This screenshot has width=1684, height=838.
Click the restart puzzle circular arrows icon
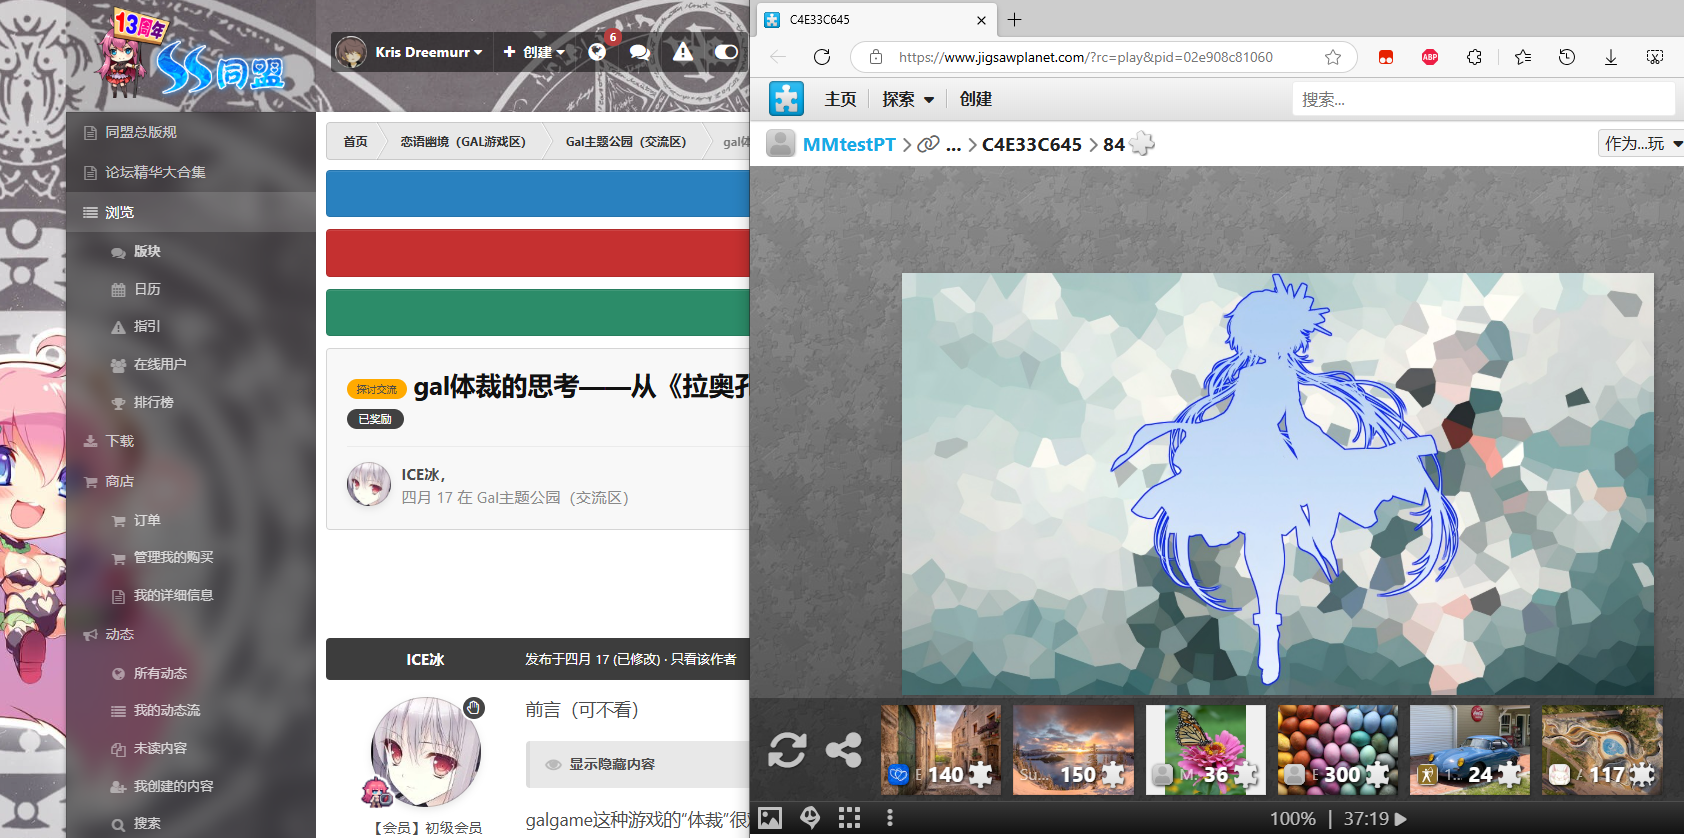[x=787, y=750]
